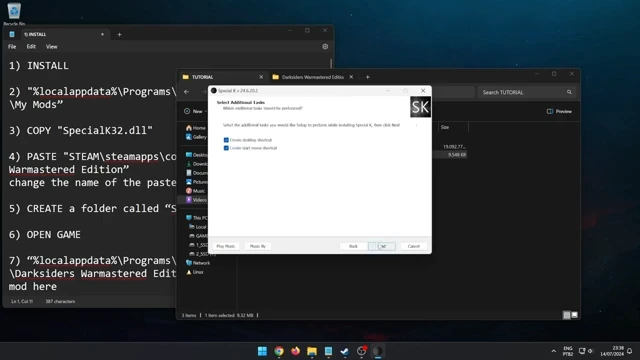Switch Explorer to details view icon
The image size is (640, 360).
point(567,315)
